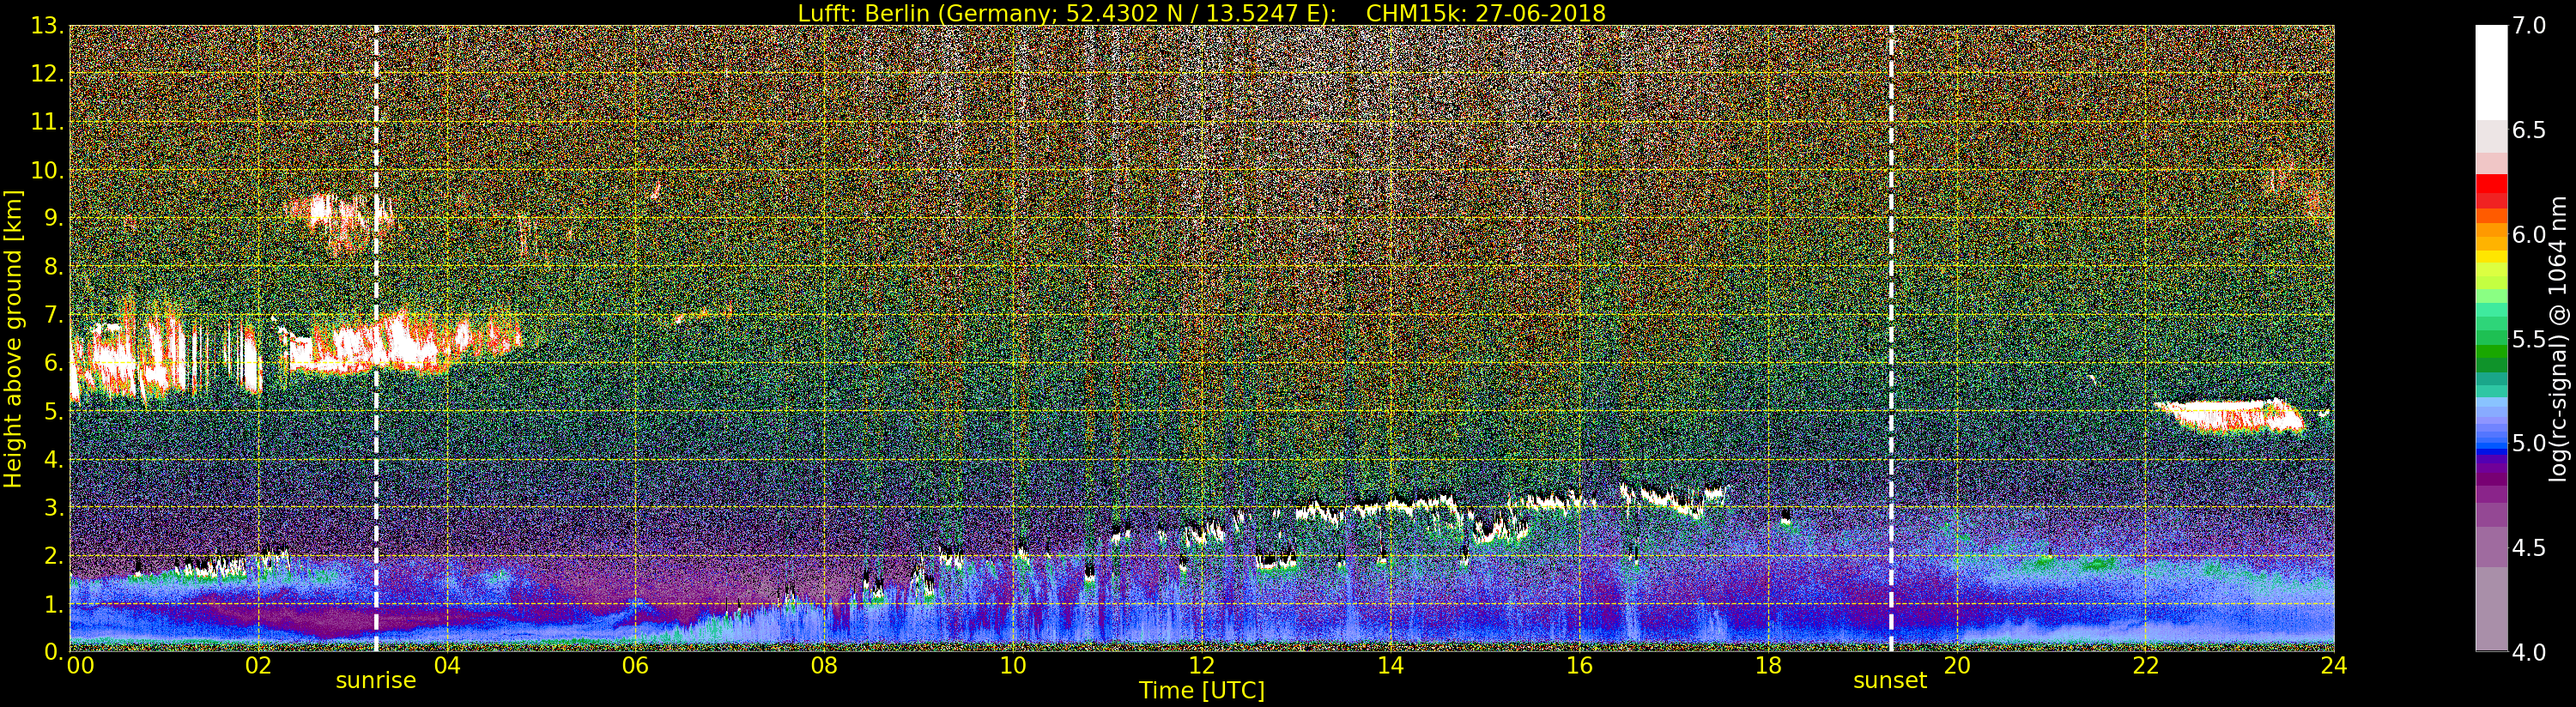Click the colorbar value '4.0'

point(2529,652)
